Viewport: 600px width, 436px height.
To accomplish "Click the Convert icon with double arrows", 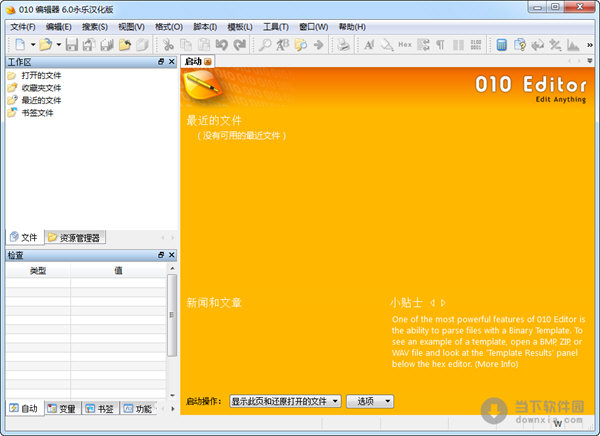I will (537, 45).
